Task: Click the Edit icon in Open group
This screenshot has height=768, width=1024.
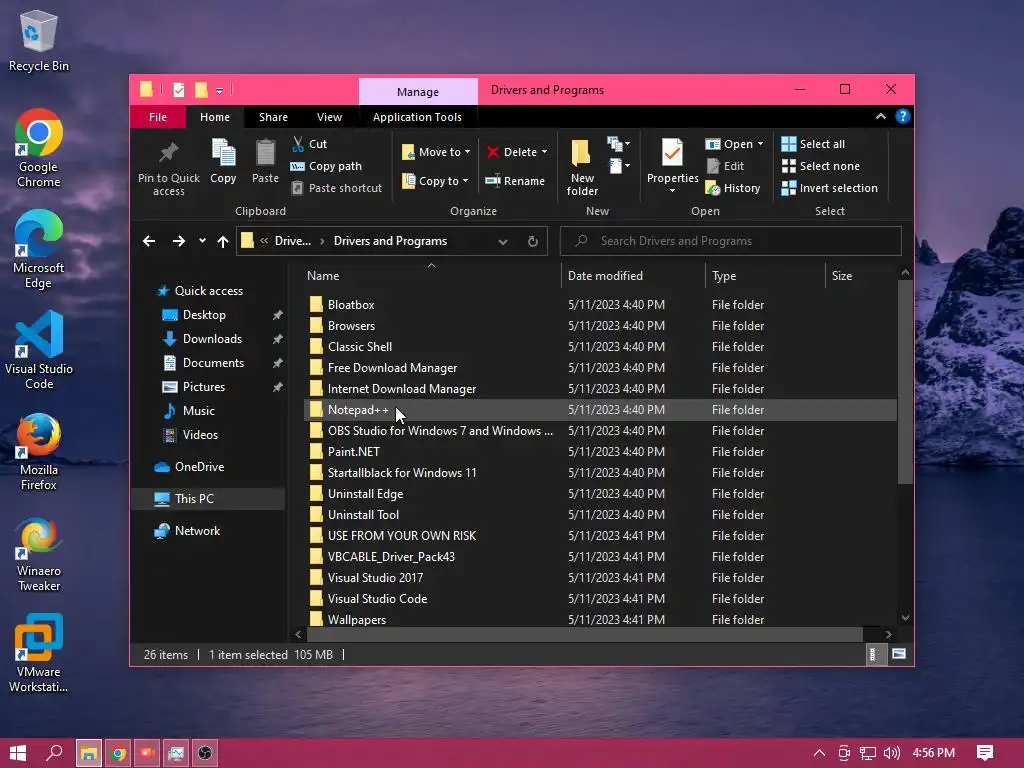Action: (x=713, y=166)
